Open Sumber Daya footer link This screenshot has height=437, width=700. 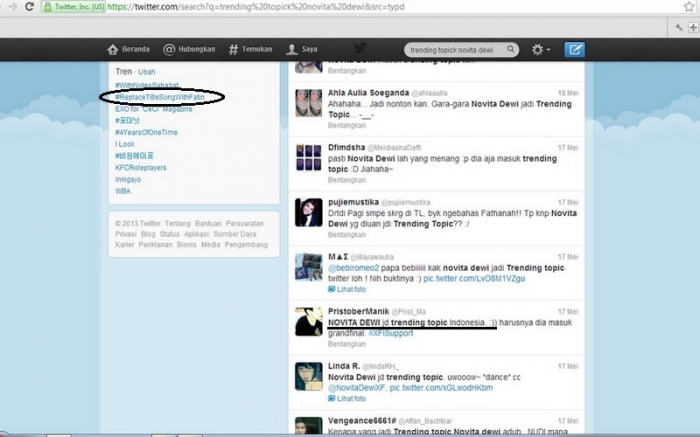click(x=235, y=234)
